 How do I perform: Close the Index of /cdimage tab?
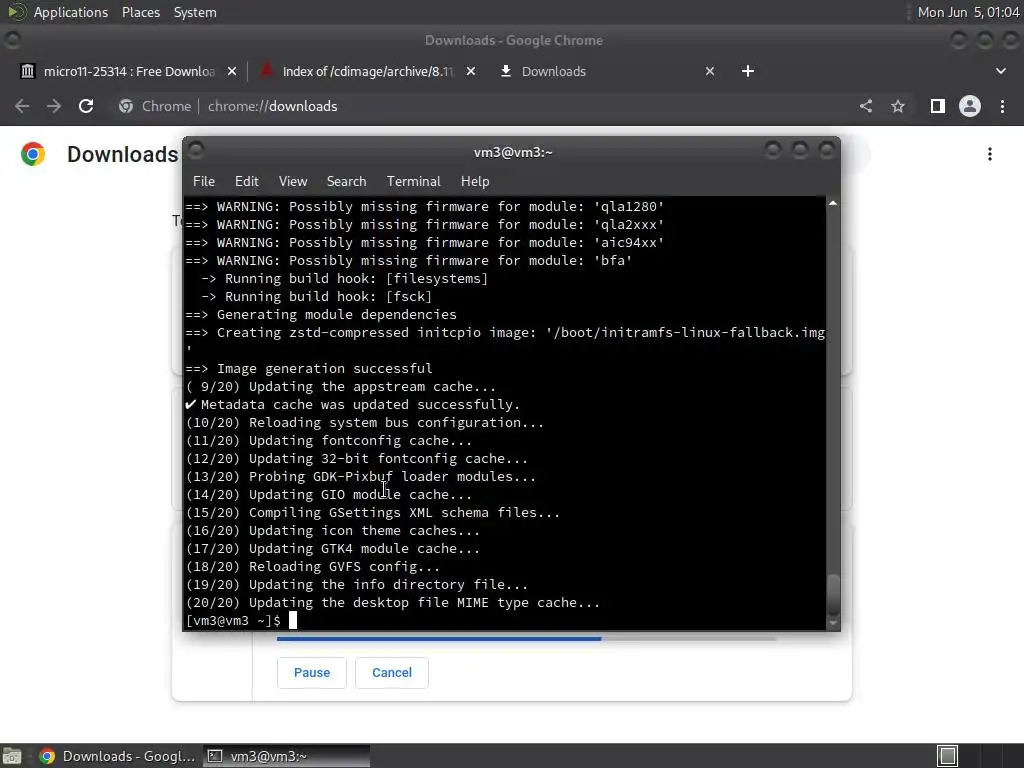coord(471,71)
